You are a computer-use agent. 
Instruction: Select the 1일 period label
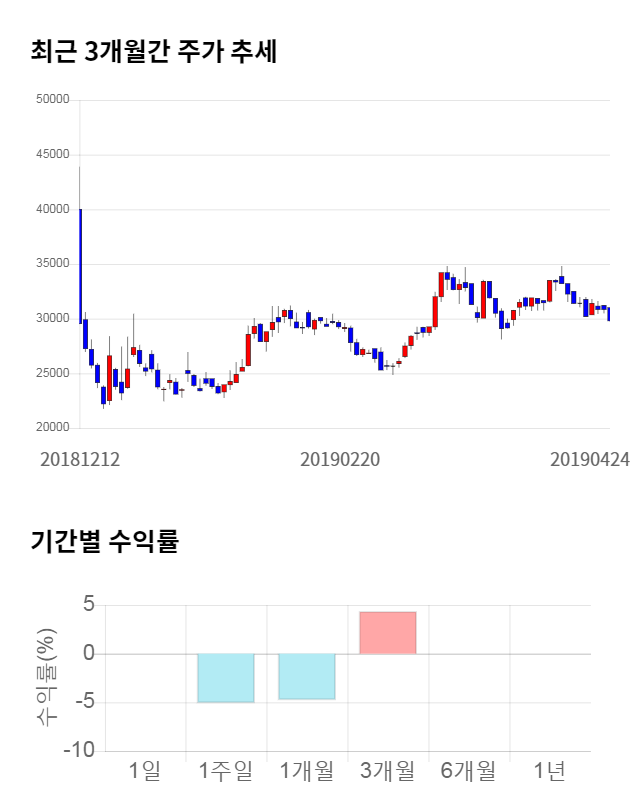point(144,771)
